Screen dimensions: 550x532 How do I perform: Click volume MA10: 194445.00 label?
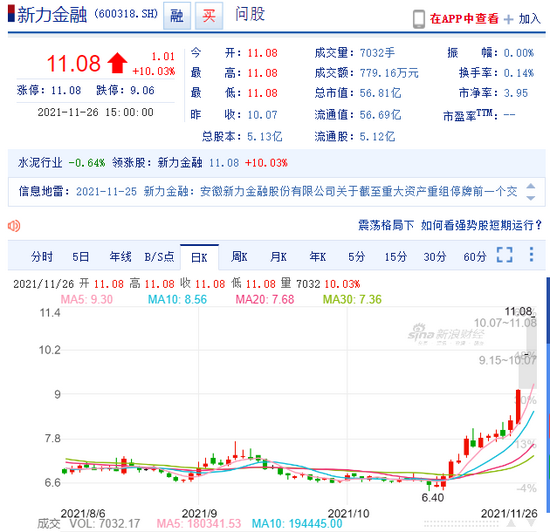[297, 524]
